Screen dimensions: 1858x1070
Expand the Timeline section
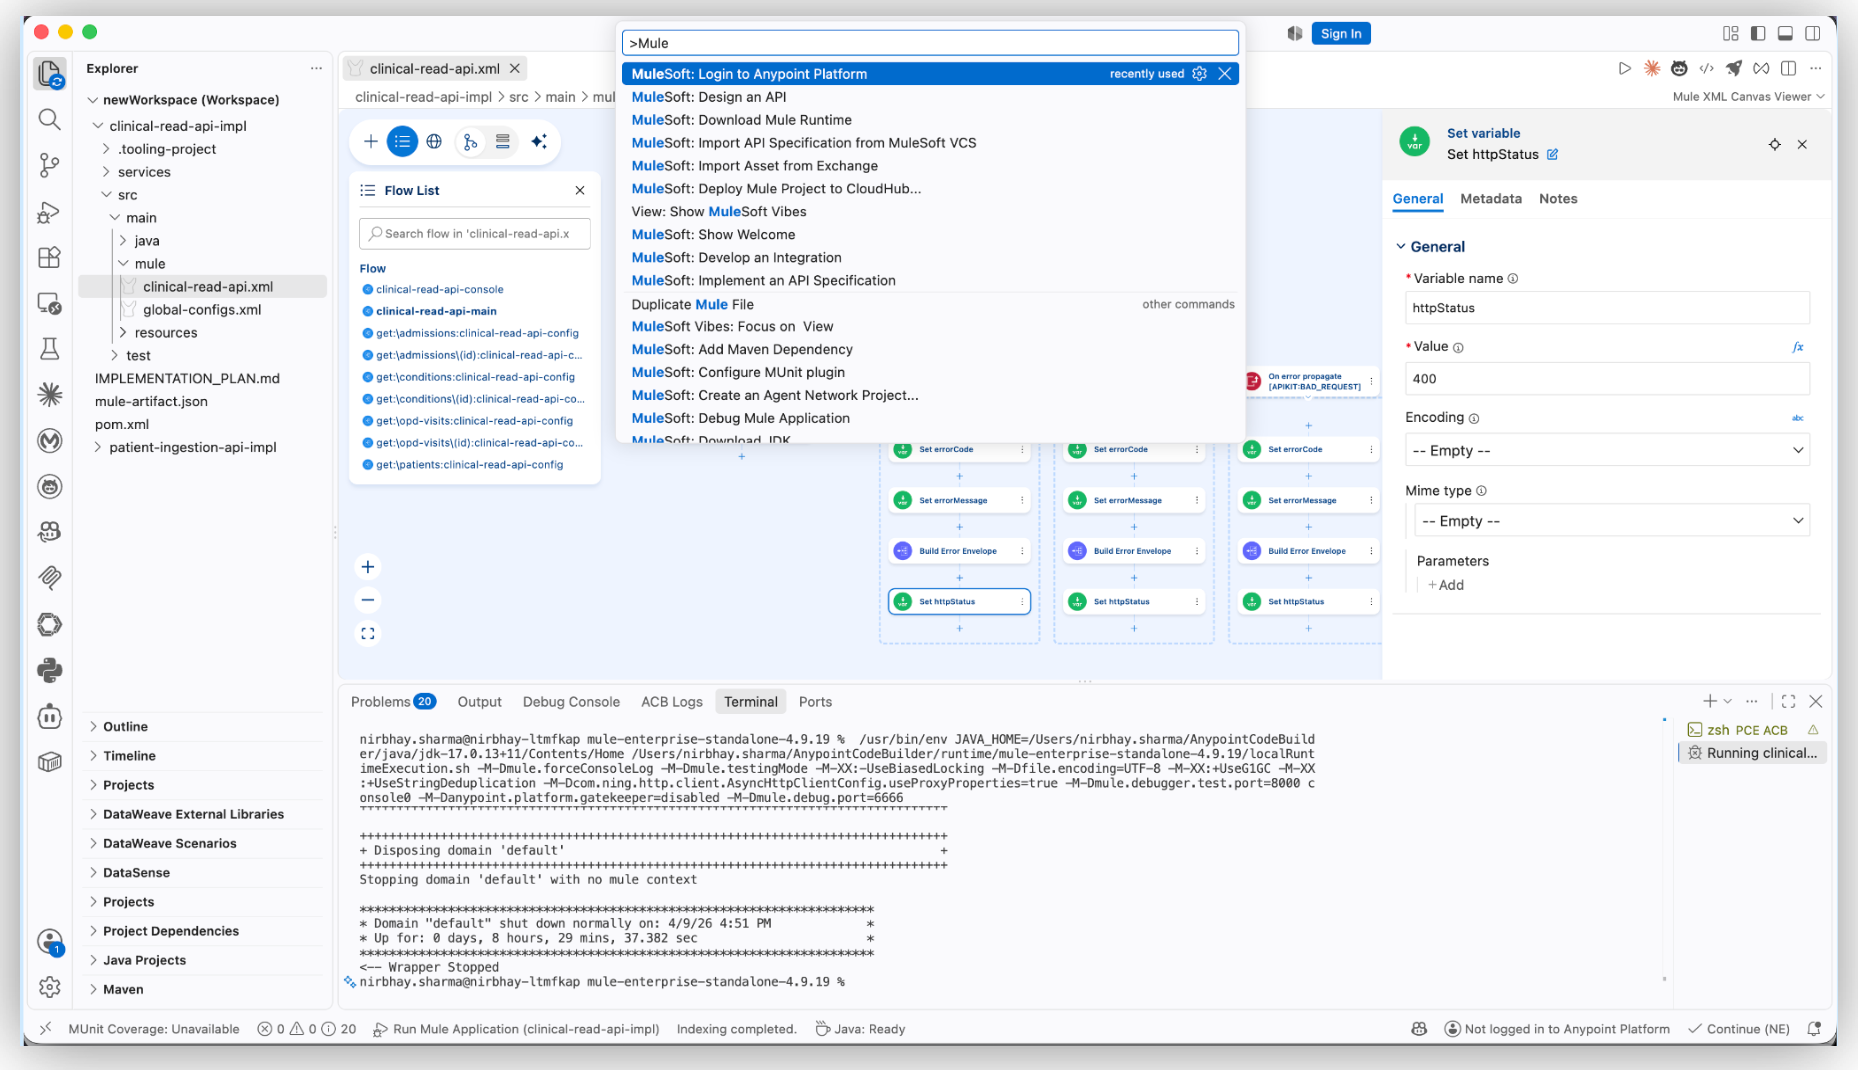[x=93, y=756]
